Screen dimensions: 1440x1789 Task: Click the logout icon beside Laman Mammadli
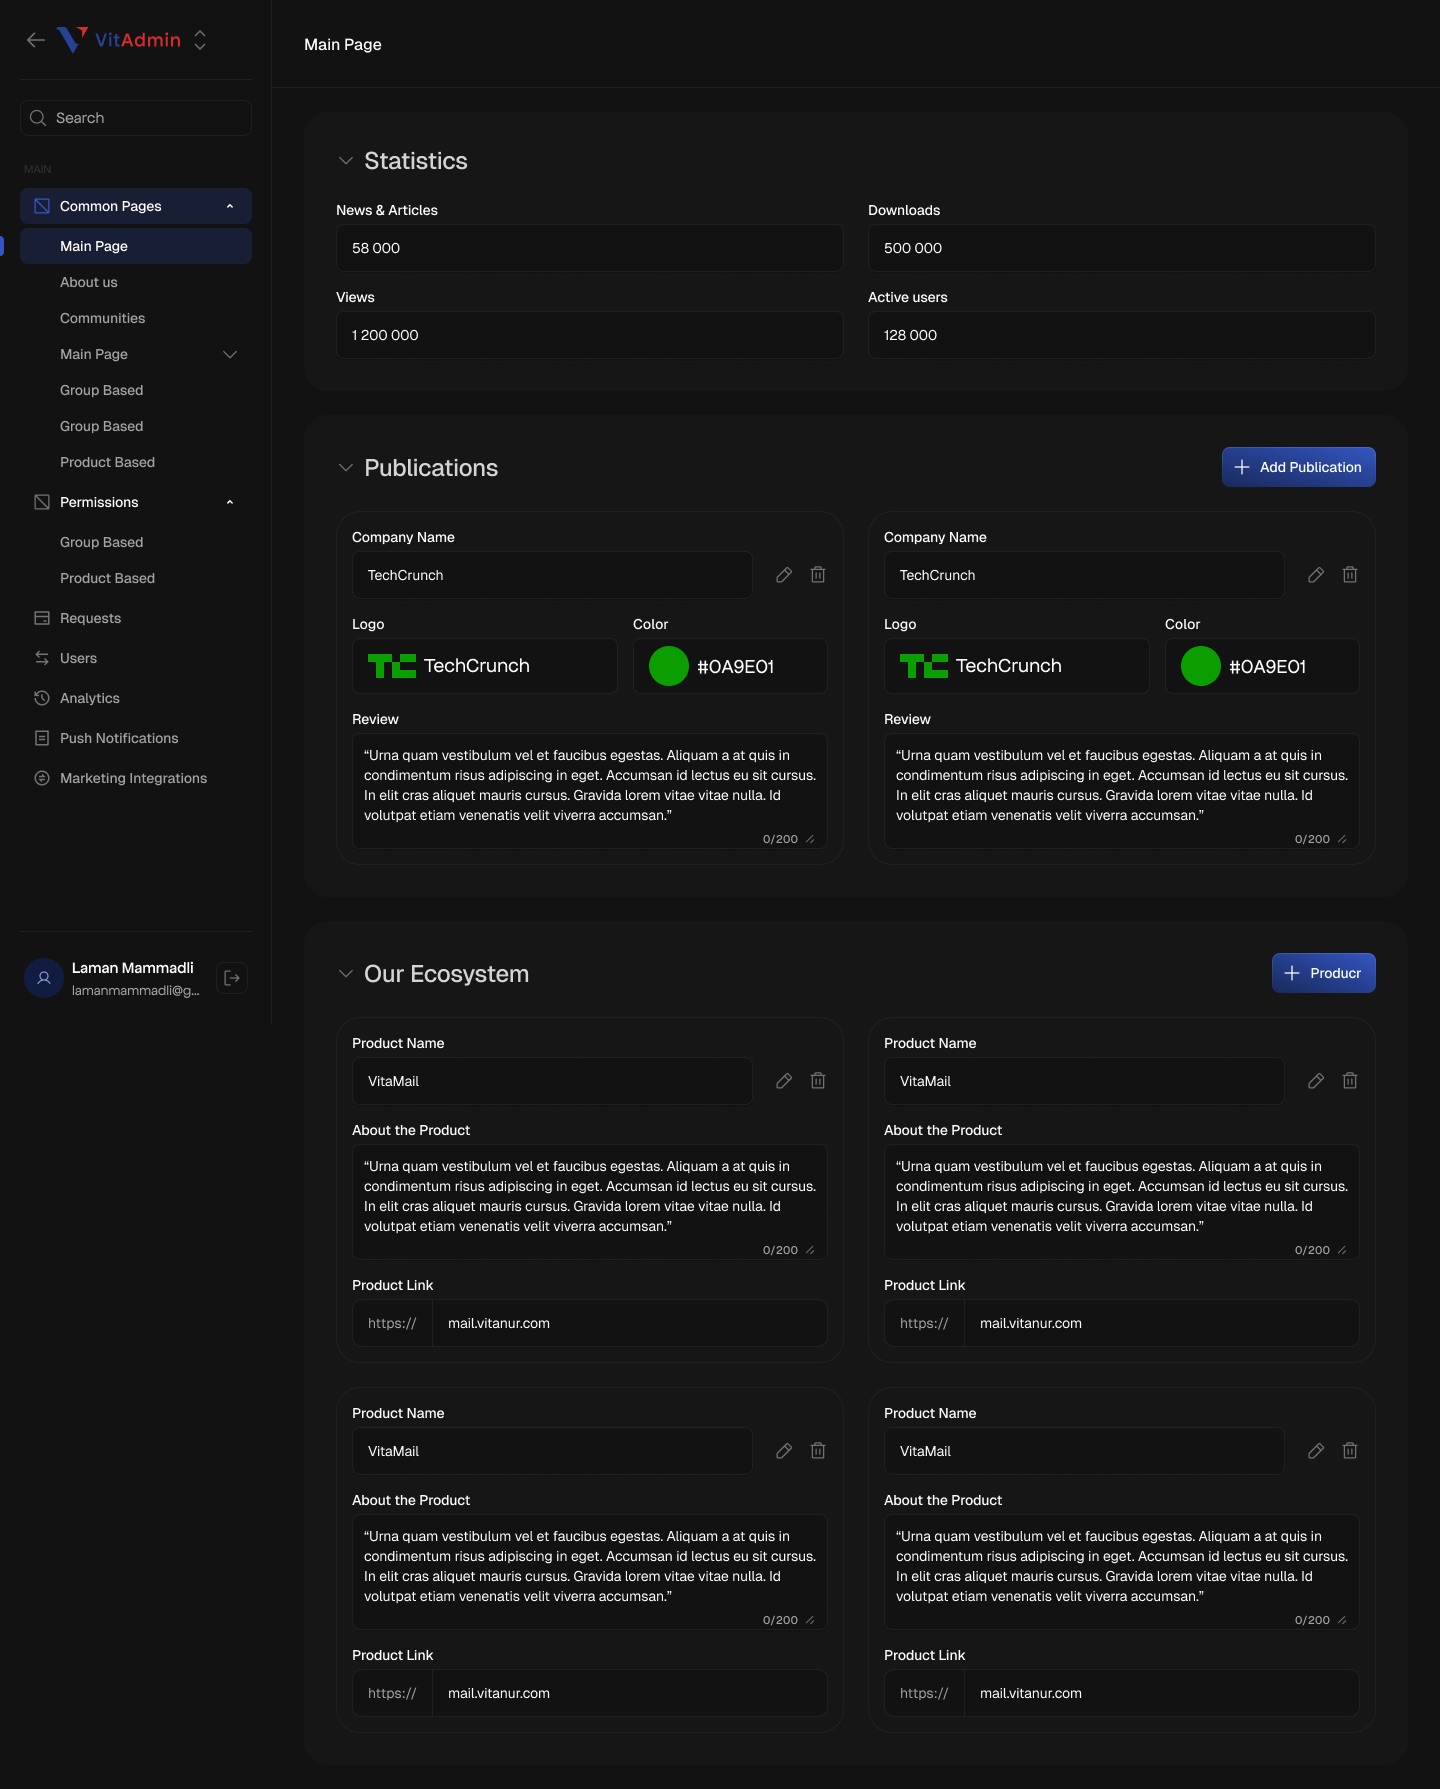232,978
